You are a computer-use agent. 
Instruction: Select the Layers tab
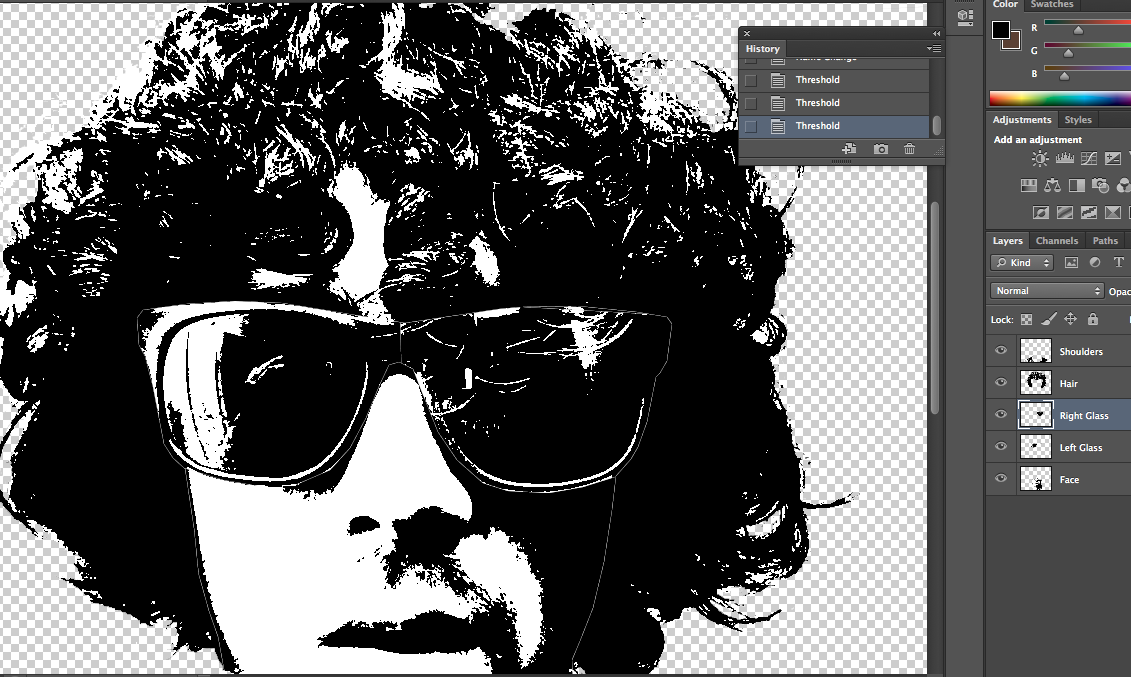[x=1007, y=241]
